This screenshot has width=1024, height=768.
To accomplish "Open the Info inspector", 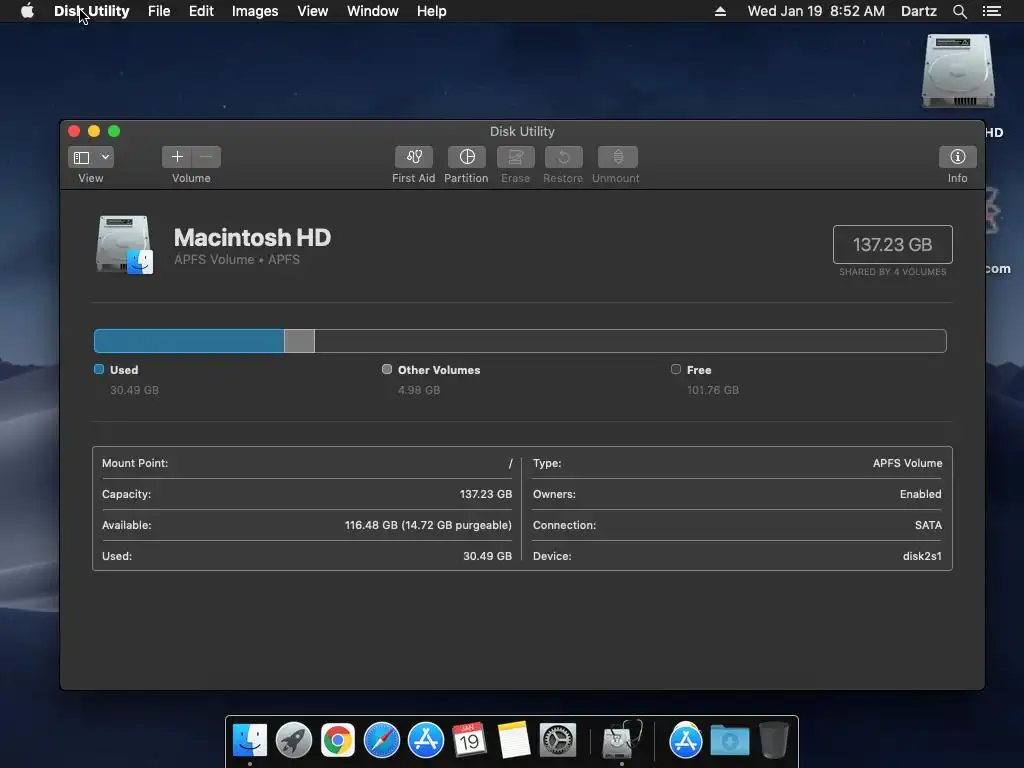I will pyautogui.click(x=957, y=157).
